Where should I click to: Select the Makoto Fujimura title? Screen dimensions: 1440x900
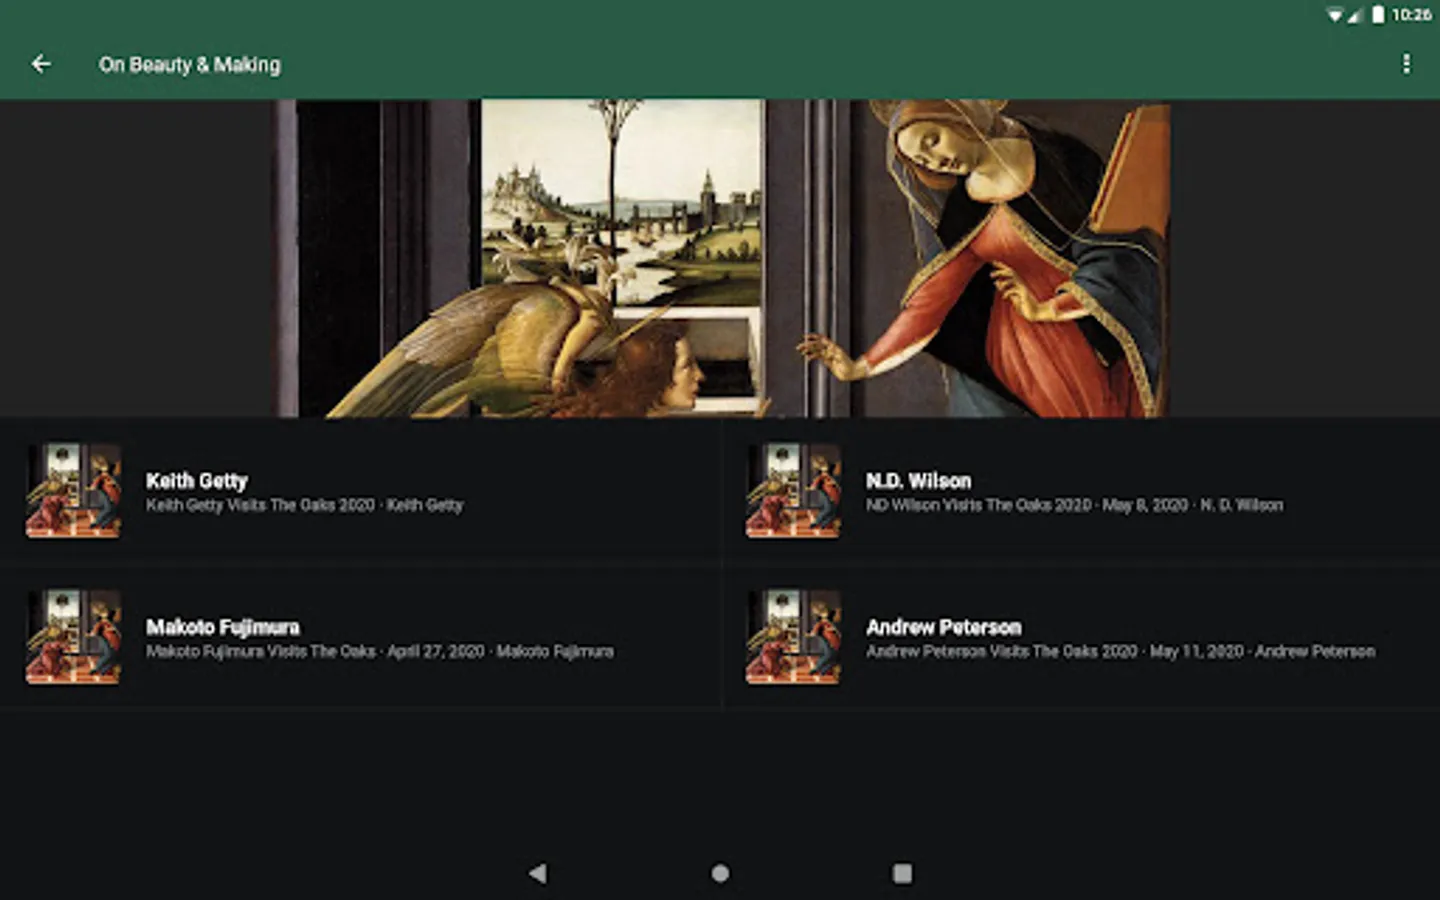[x=223, y=627]
